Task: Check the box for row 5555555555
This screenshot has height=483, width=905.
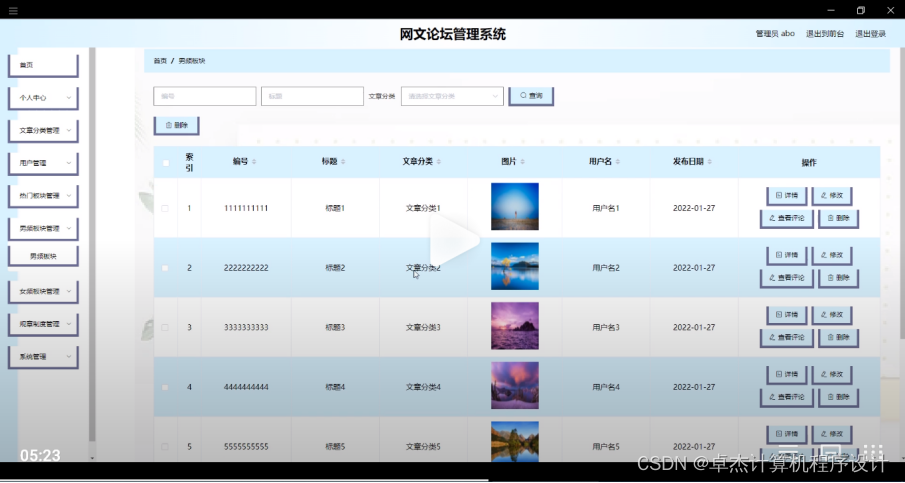Action: [x=165, y=447]
